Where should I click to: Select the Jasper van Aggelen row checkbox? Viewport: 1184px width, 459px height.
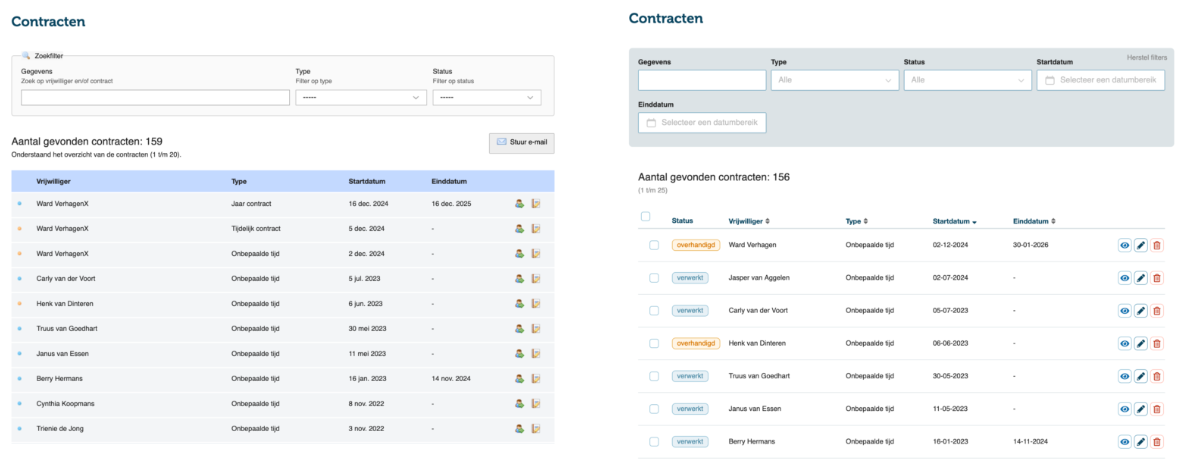click(654, 278)
